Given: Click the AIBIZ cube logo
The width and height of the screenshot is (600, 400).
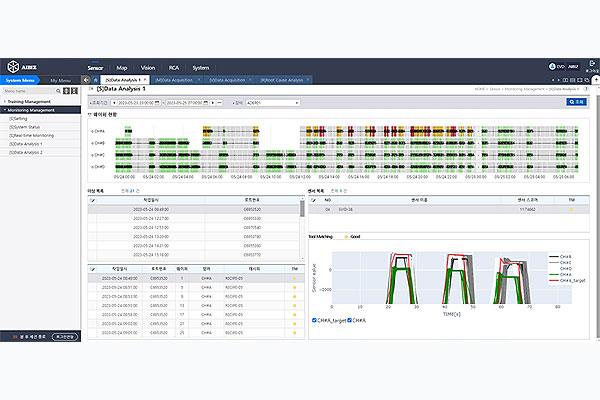Looking at the screenshot, I should (13, 67).
